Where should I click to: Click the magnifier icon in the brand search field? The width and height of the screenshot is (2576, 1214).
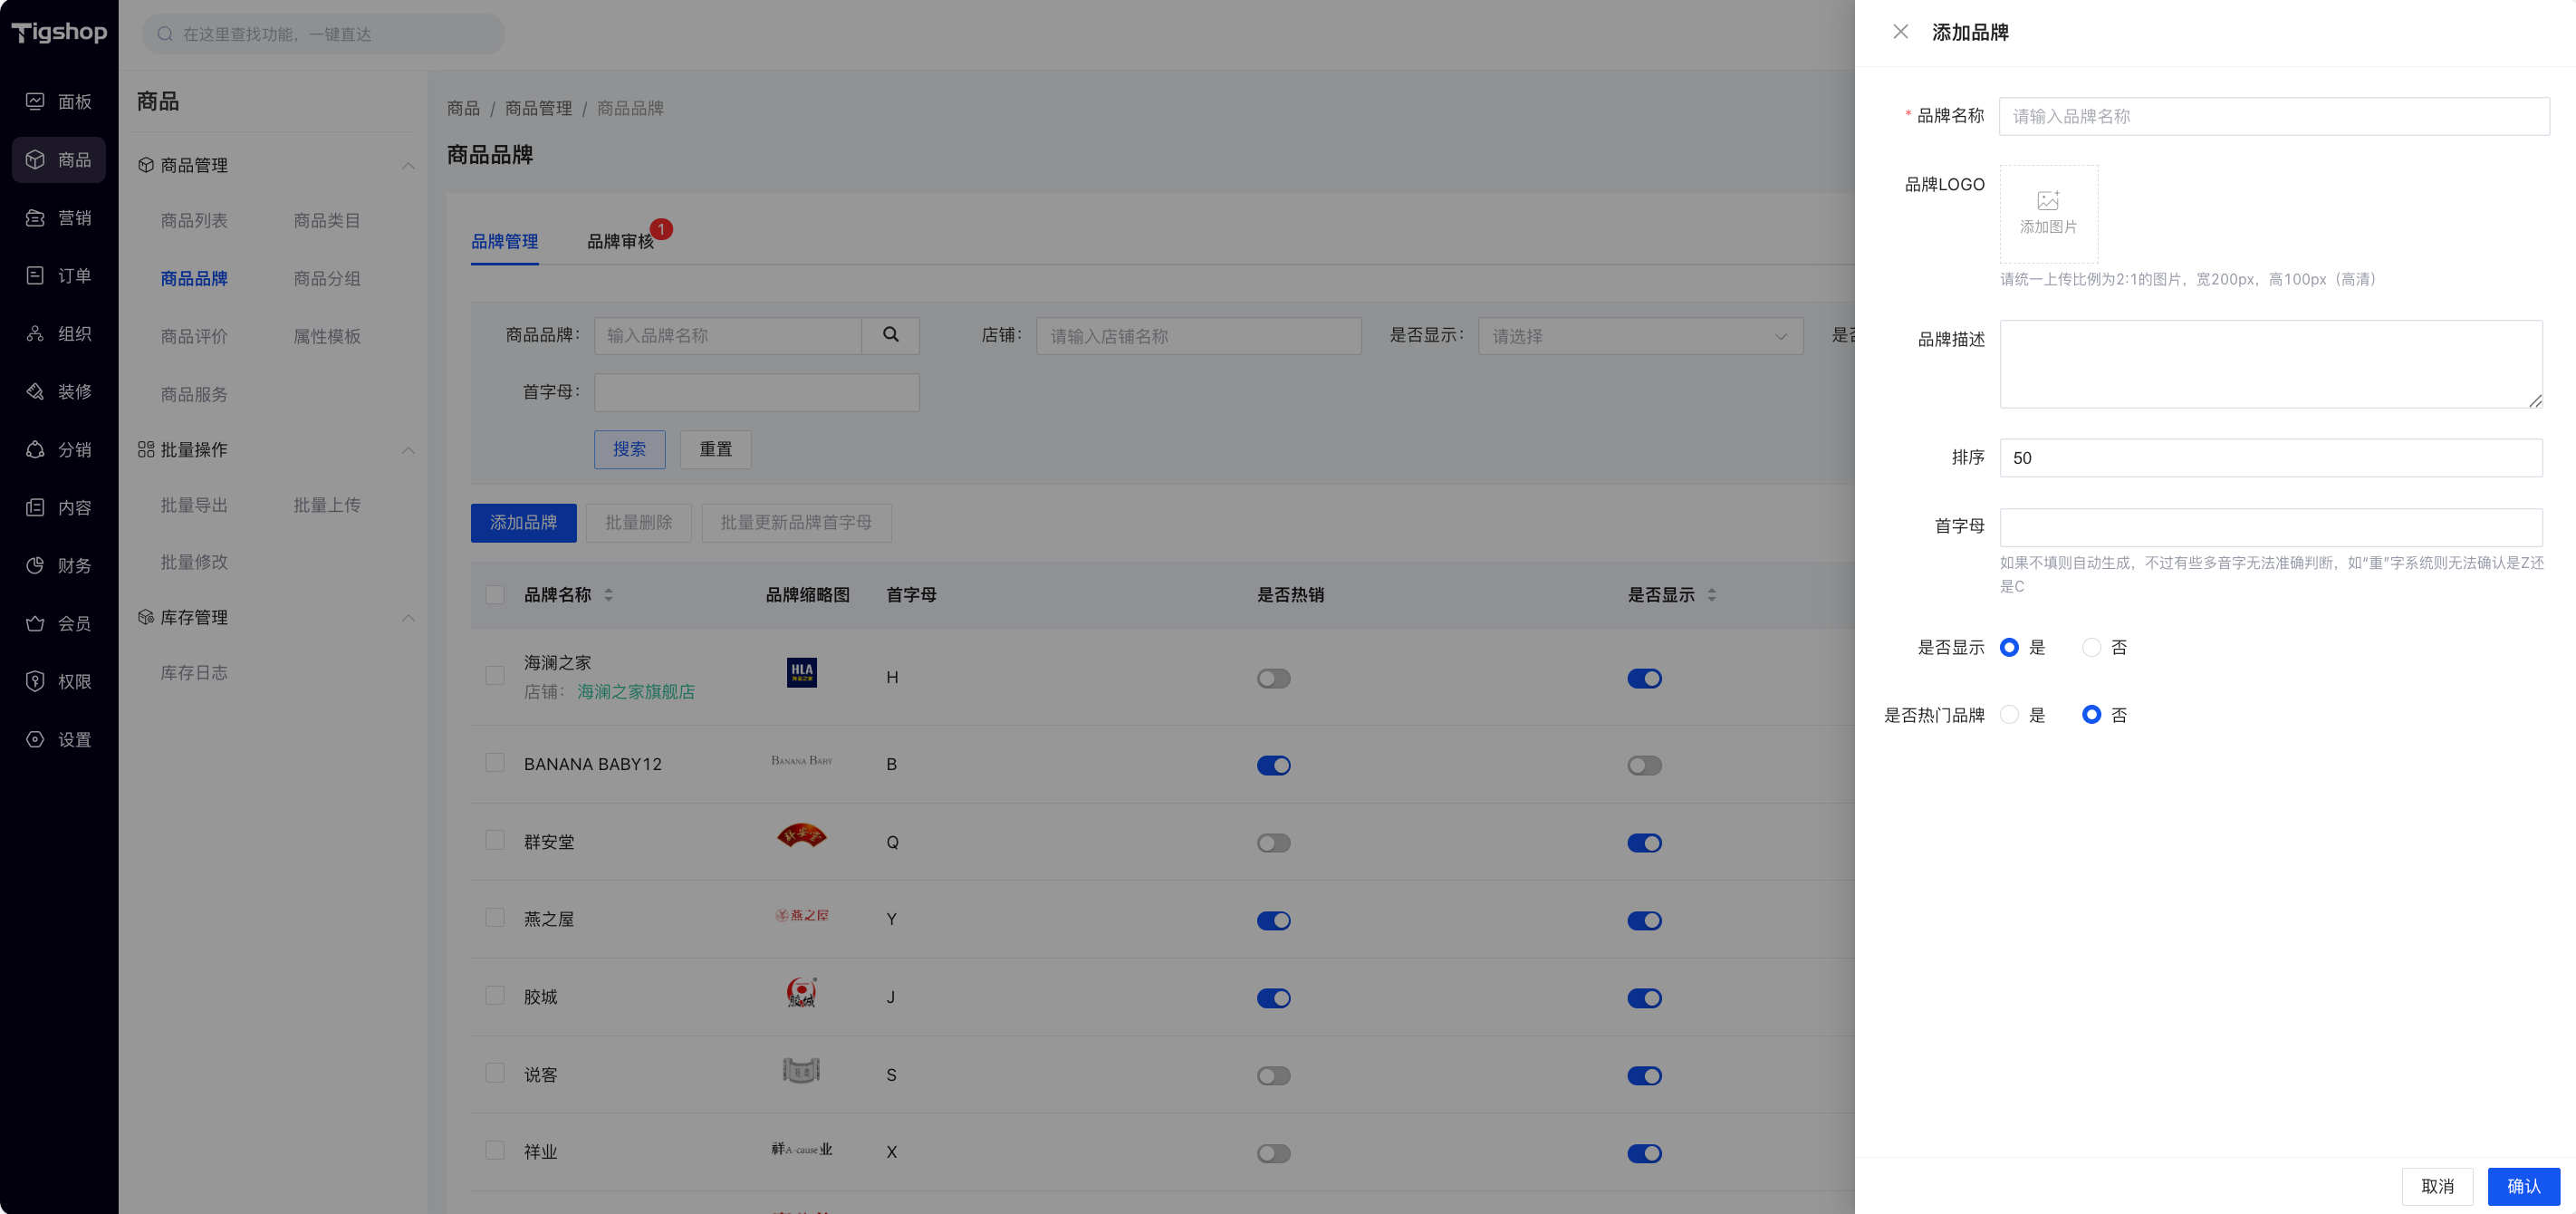[890, 335]
